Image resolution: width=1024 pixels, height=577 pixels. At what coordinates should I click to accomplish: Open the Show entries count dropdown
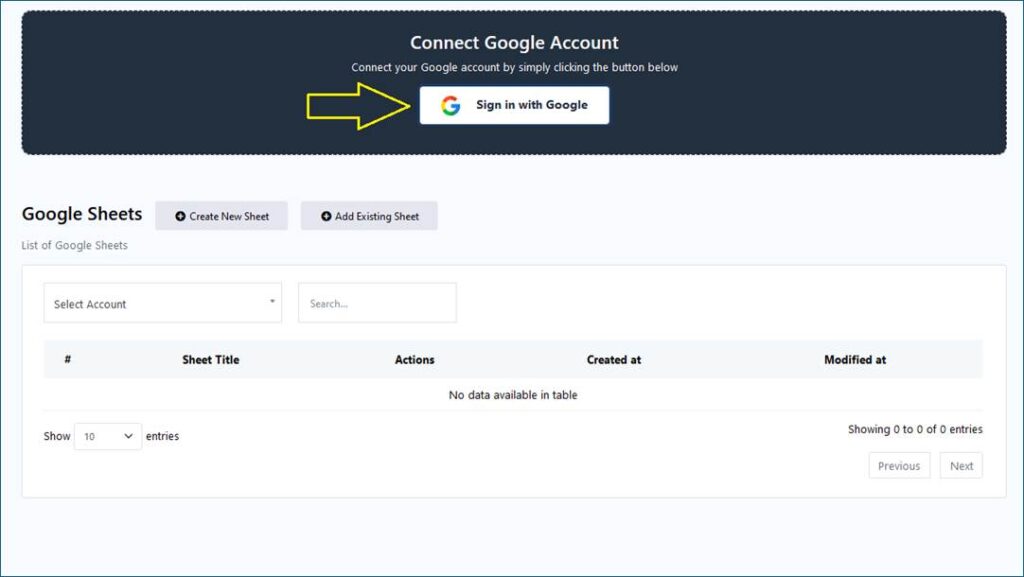(108, 436)
